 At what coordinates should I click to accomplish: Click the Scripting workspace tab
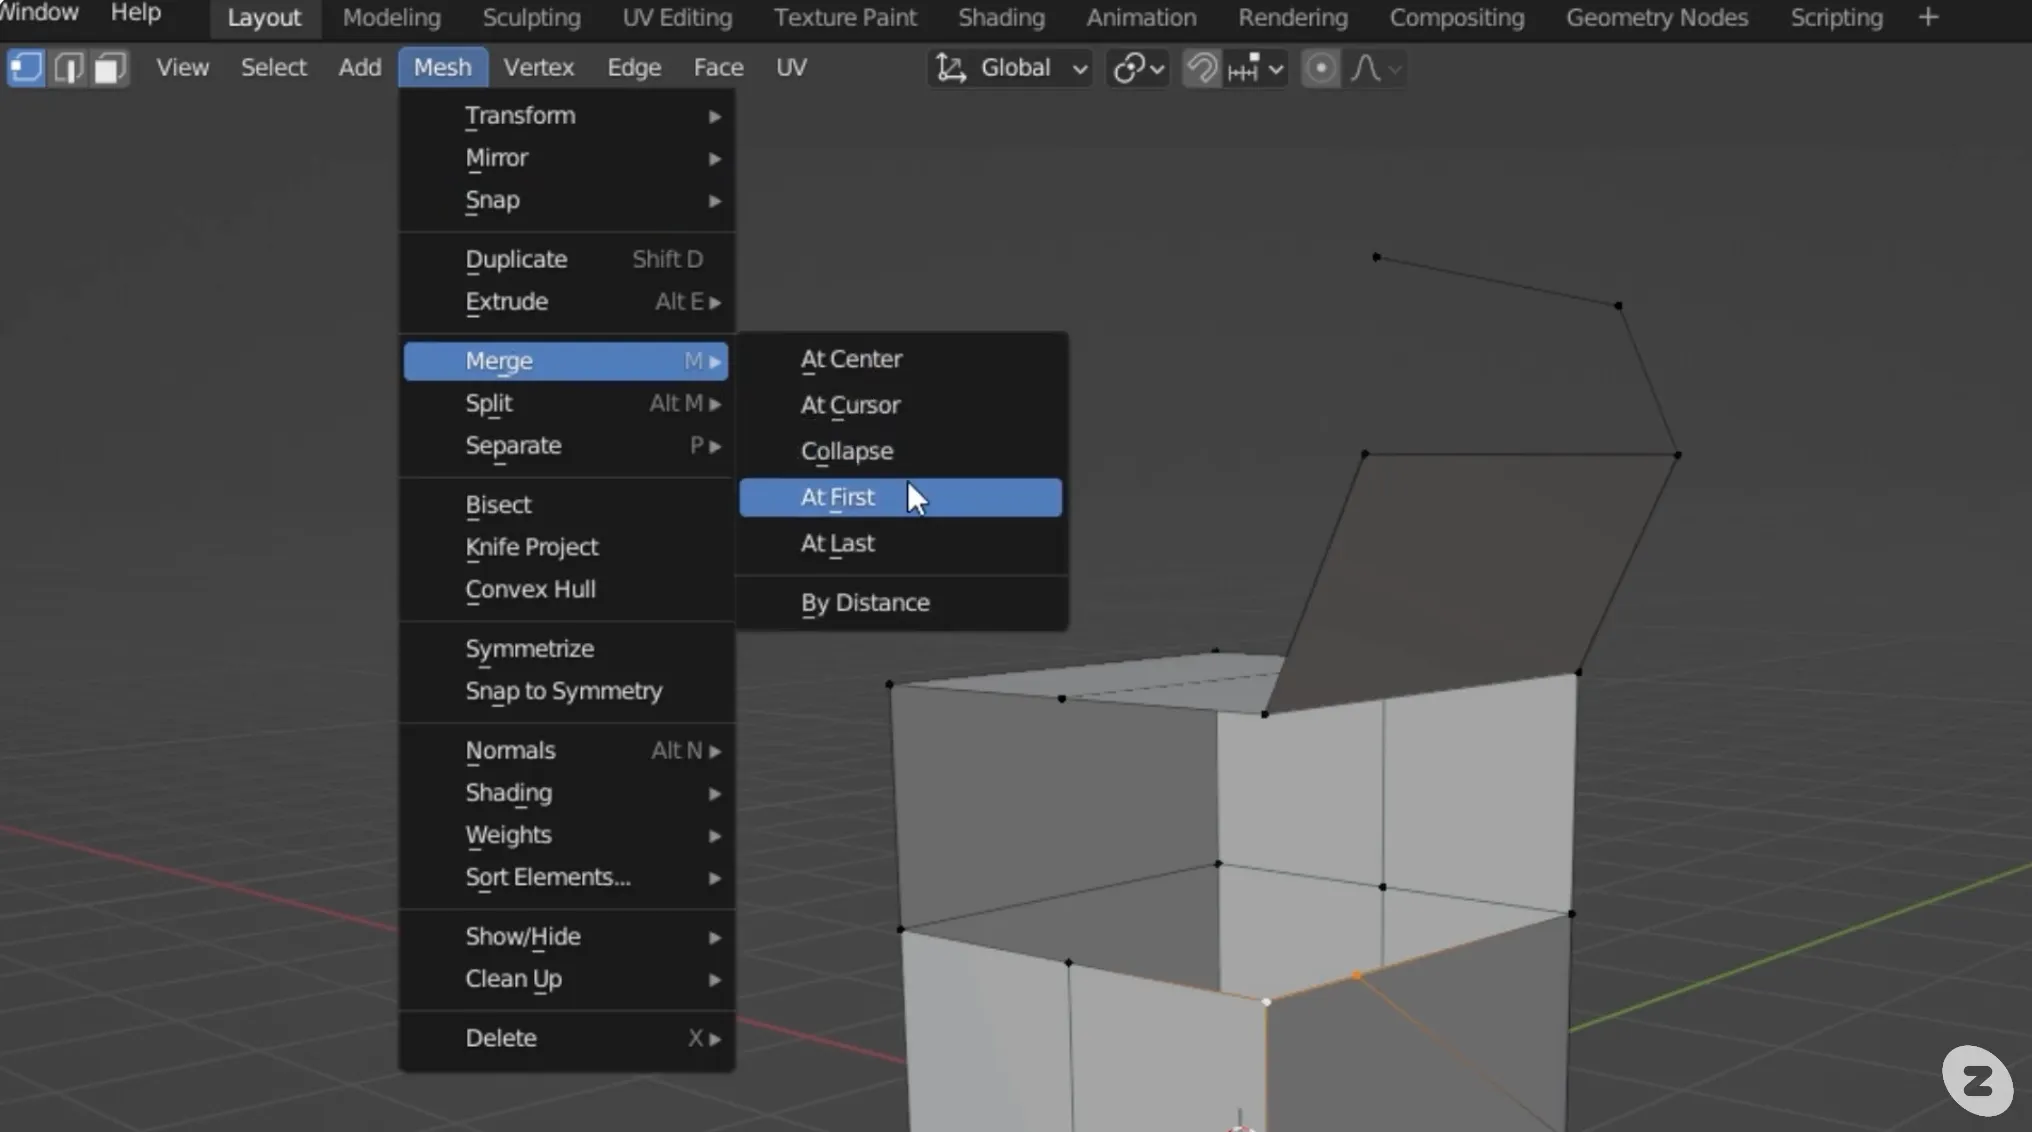1838,15
